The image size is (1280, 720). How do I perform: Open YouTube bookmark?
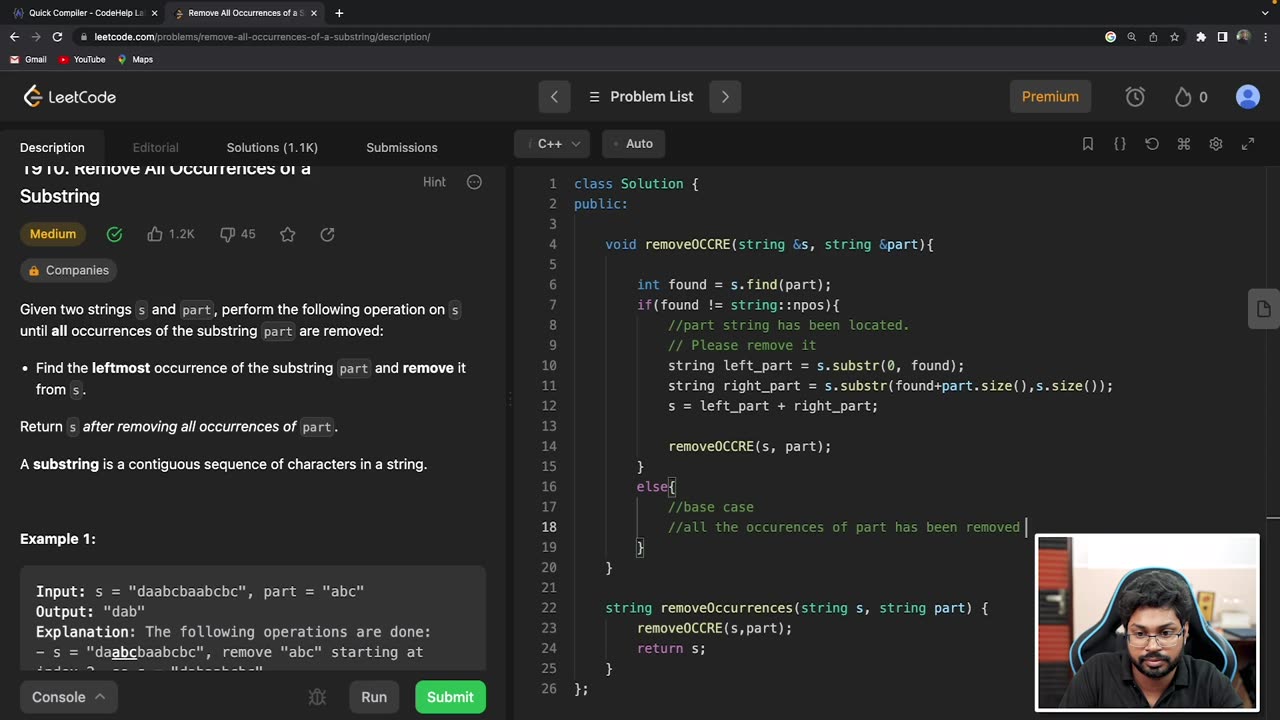coord(82,59)
